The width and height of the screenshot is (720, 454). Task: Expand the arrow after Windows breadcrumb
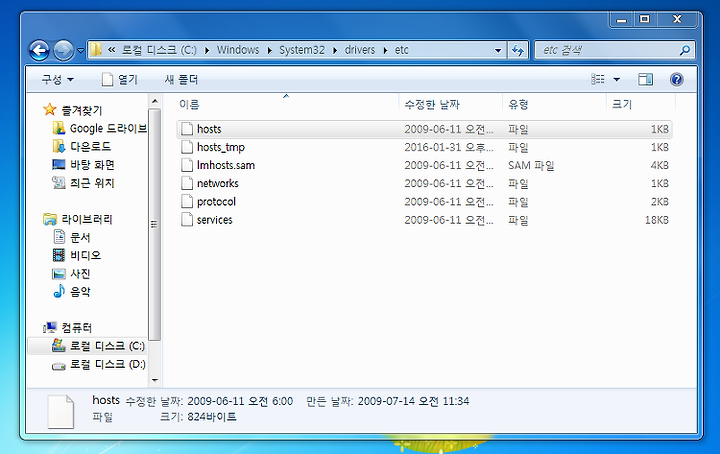click(x=270, y=50)
